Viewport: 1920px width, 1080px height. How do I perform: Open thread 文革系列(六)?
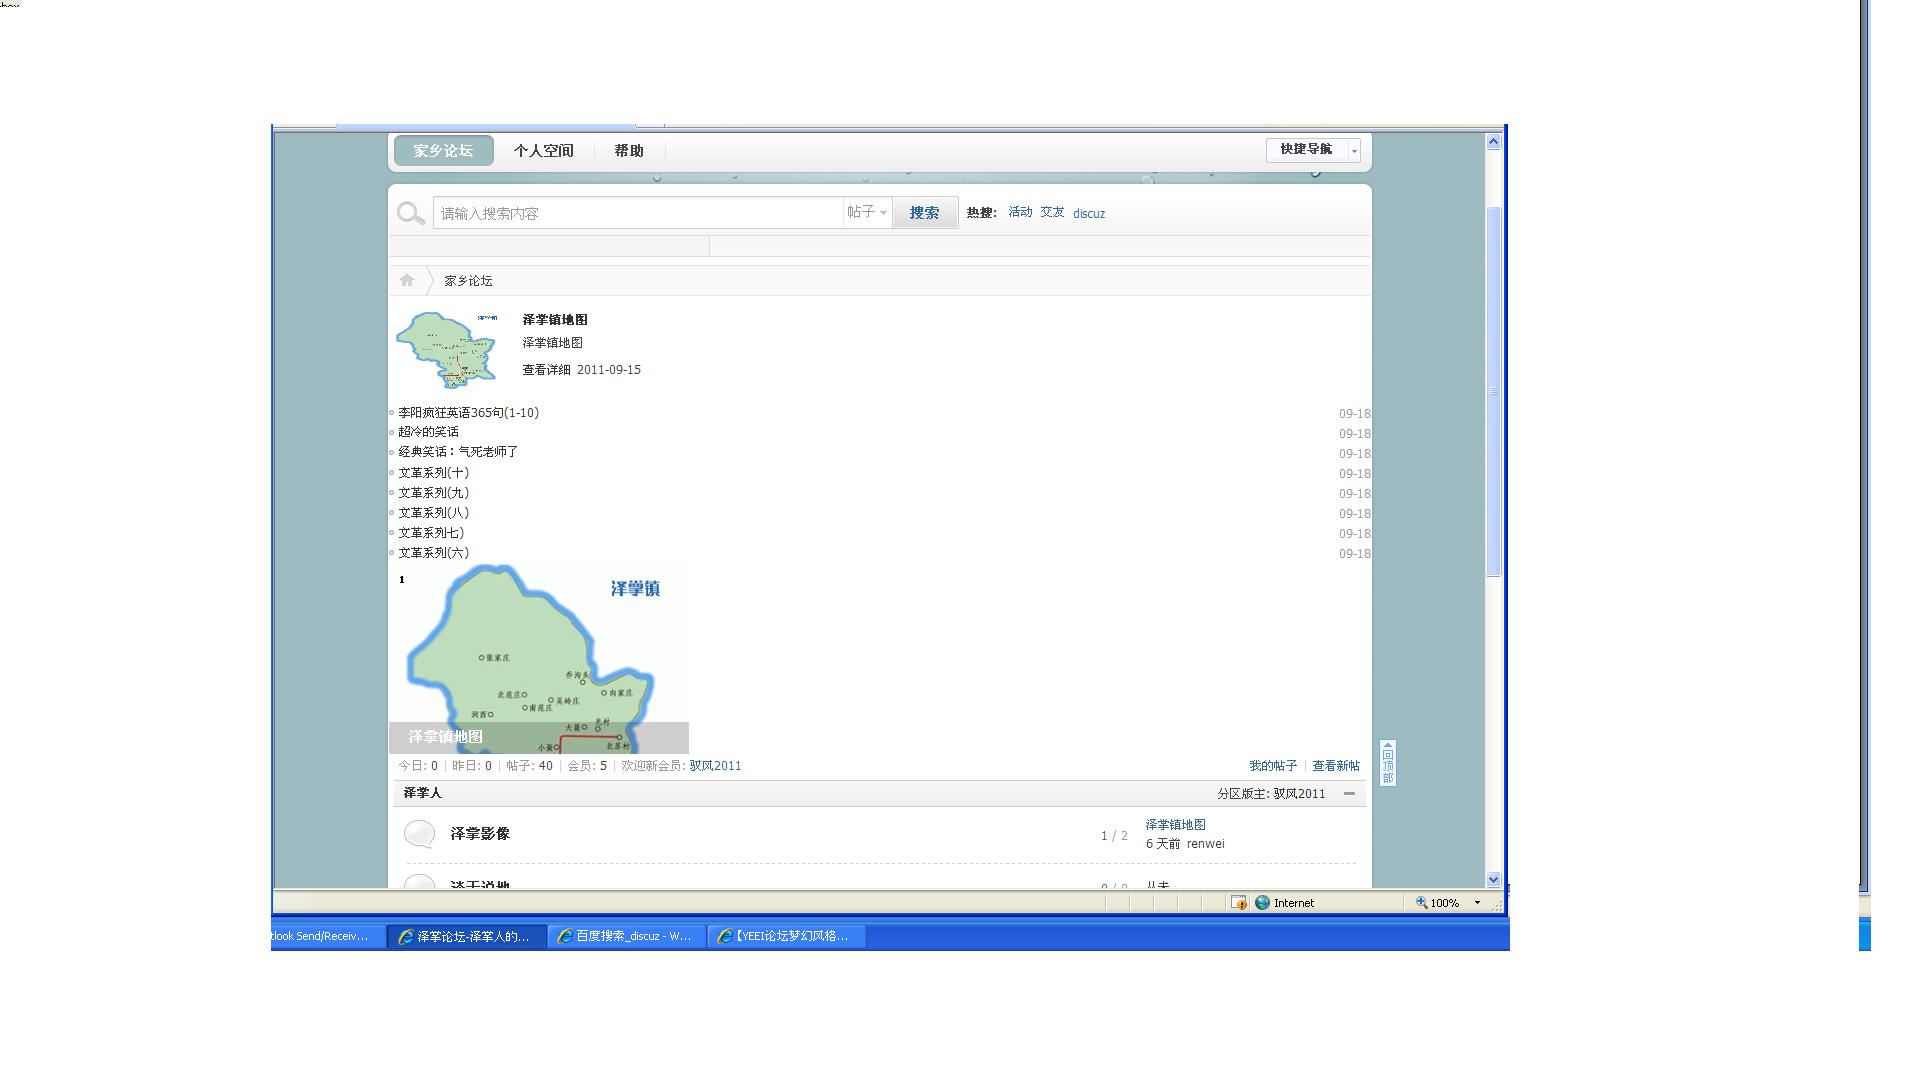[x=433, y=553]
